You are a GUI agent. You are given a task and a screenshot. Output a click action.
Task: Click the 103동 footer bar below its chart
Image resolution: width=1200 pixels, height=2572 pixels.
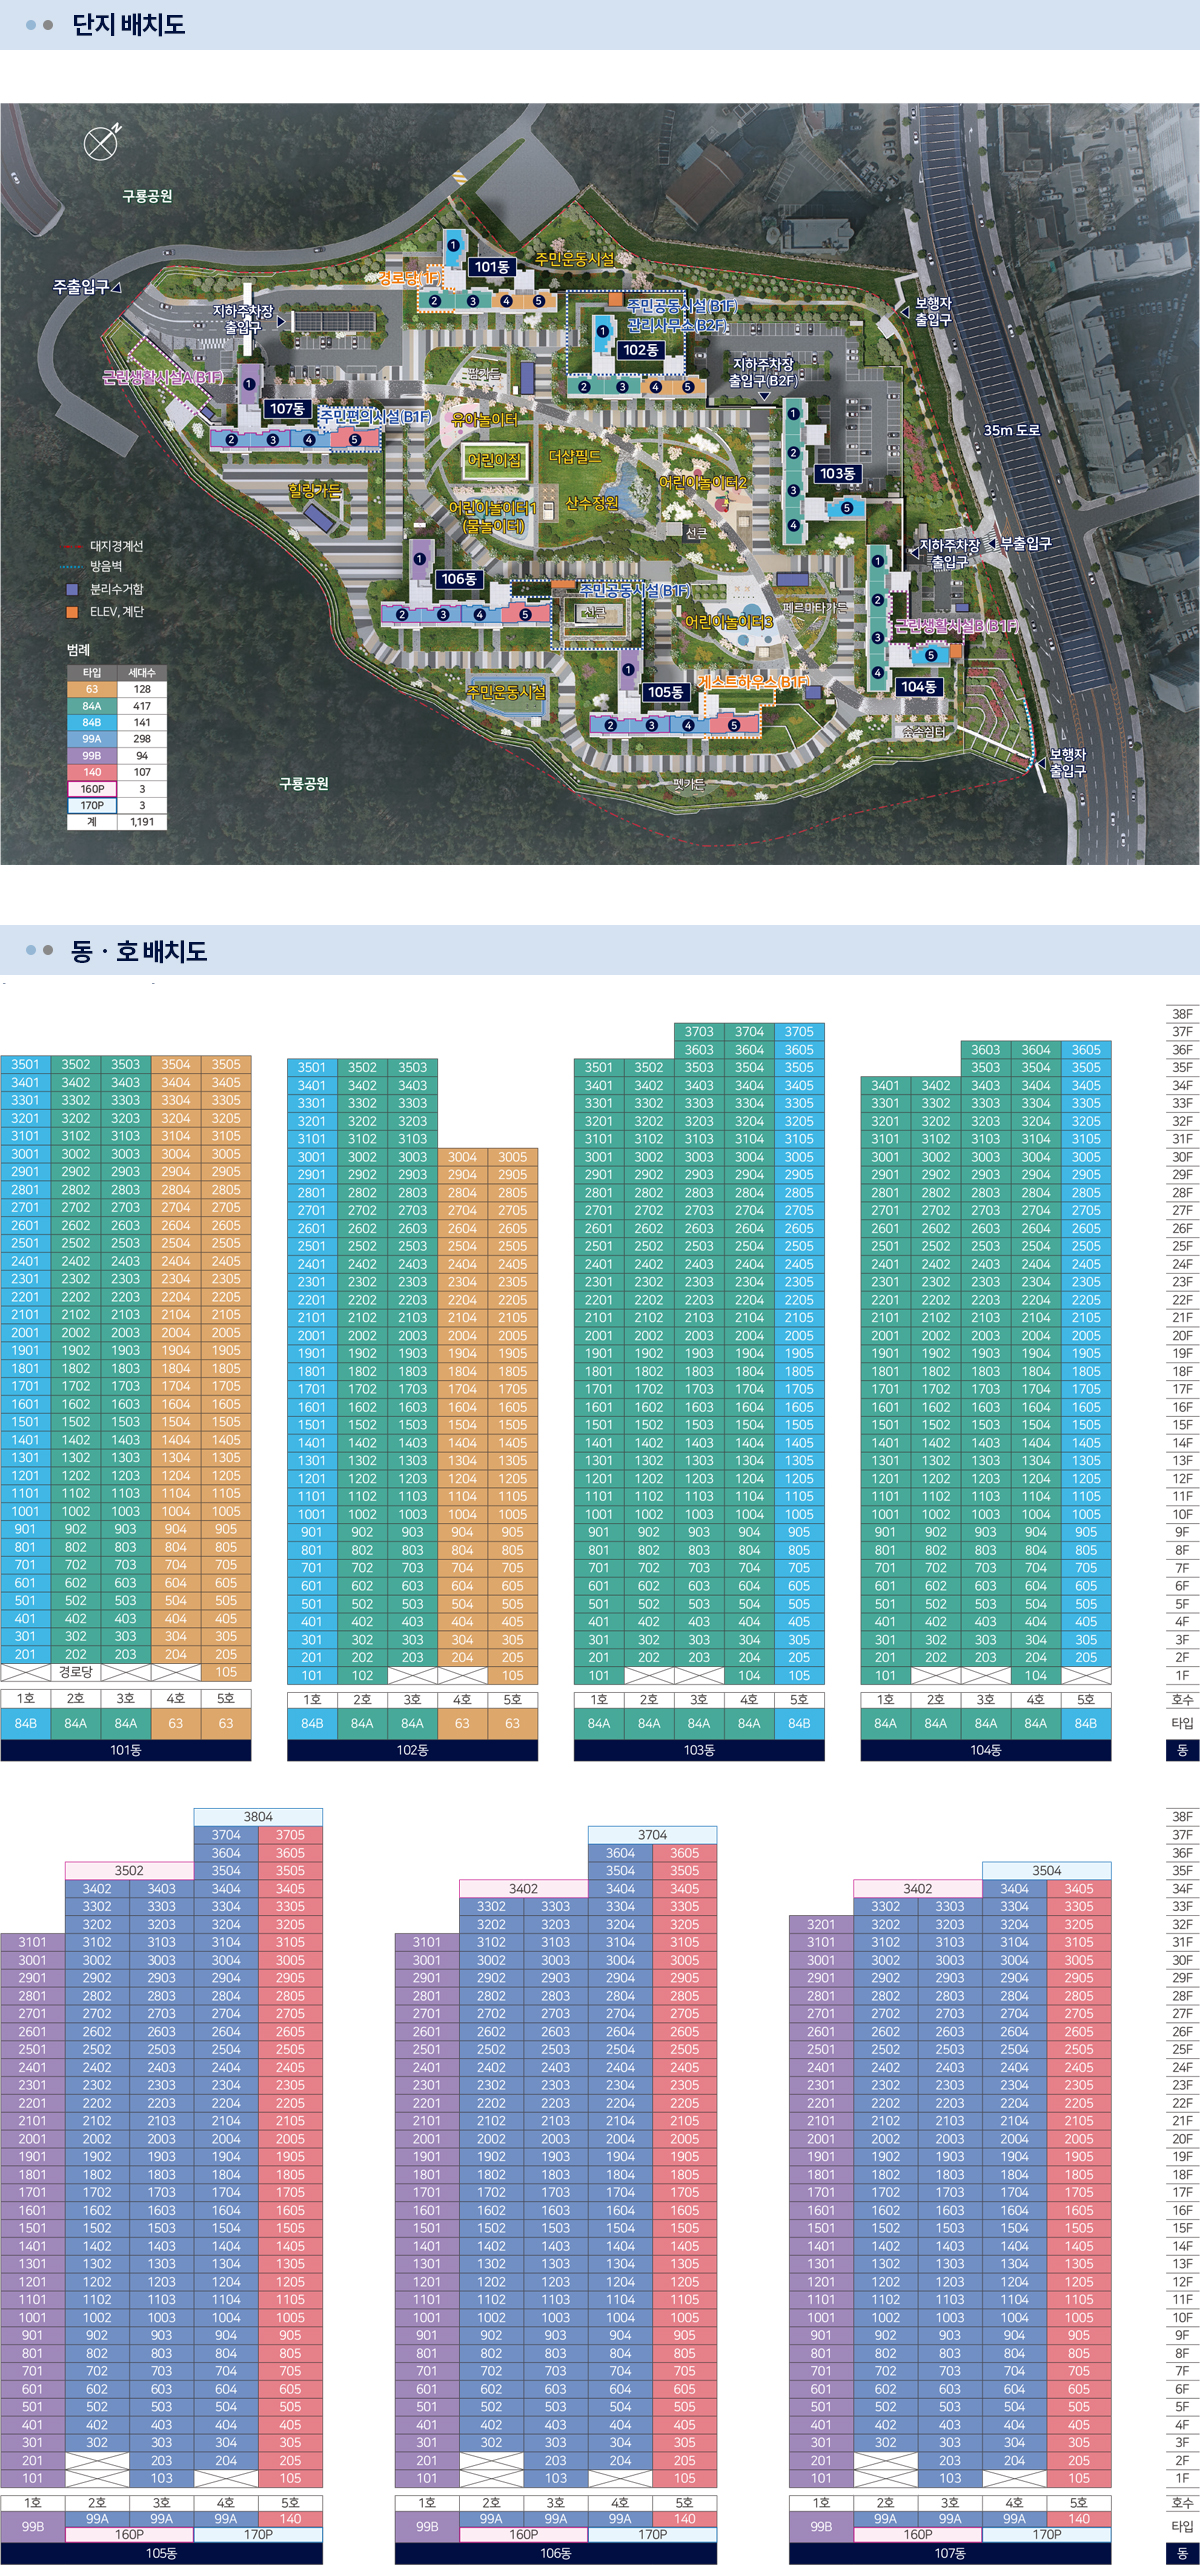pyautogui.click(x=699, y=1750)
